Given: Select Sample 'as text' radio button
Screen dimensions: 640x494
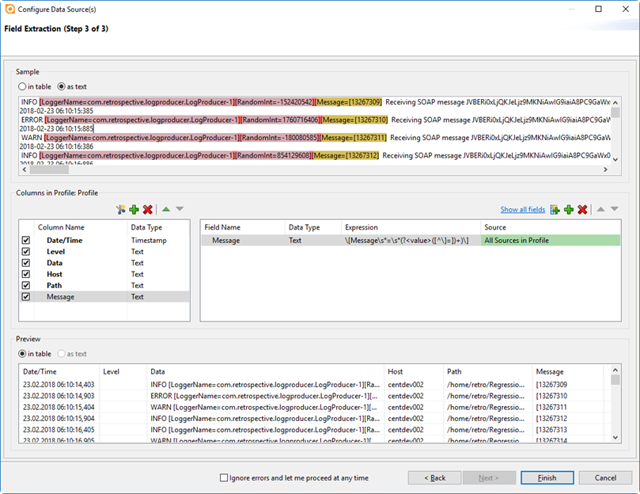Looking at the screenshot, I should [61, 87].
